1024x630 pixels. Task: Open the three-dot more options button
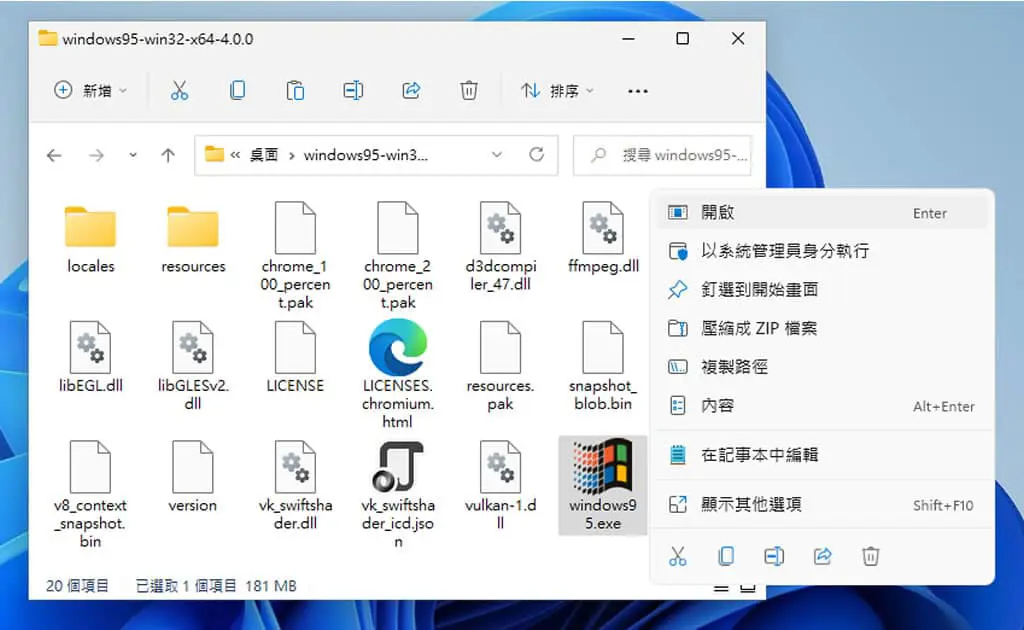point(637,91)
